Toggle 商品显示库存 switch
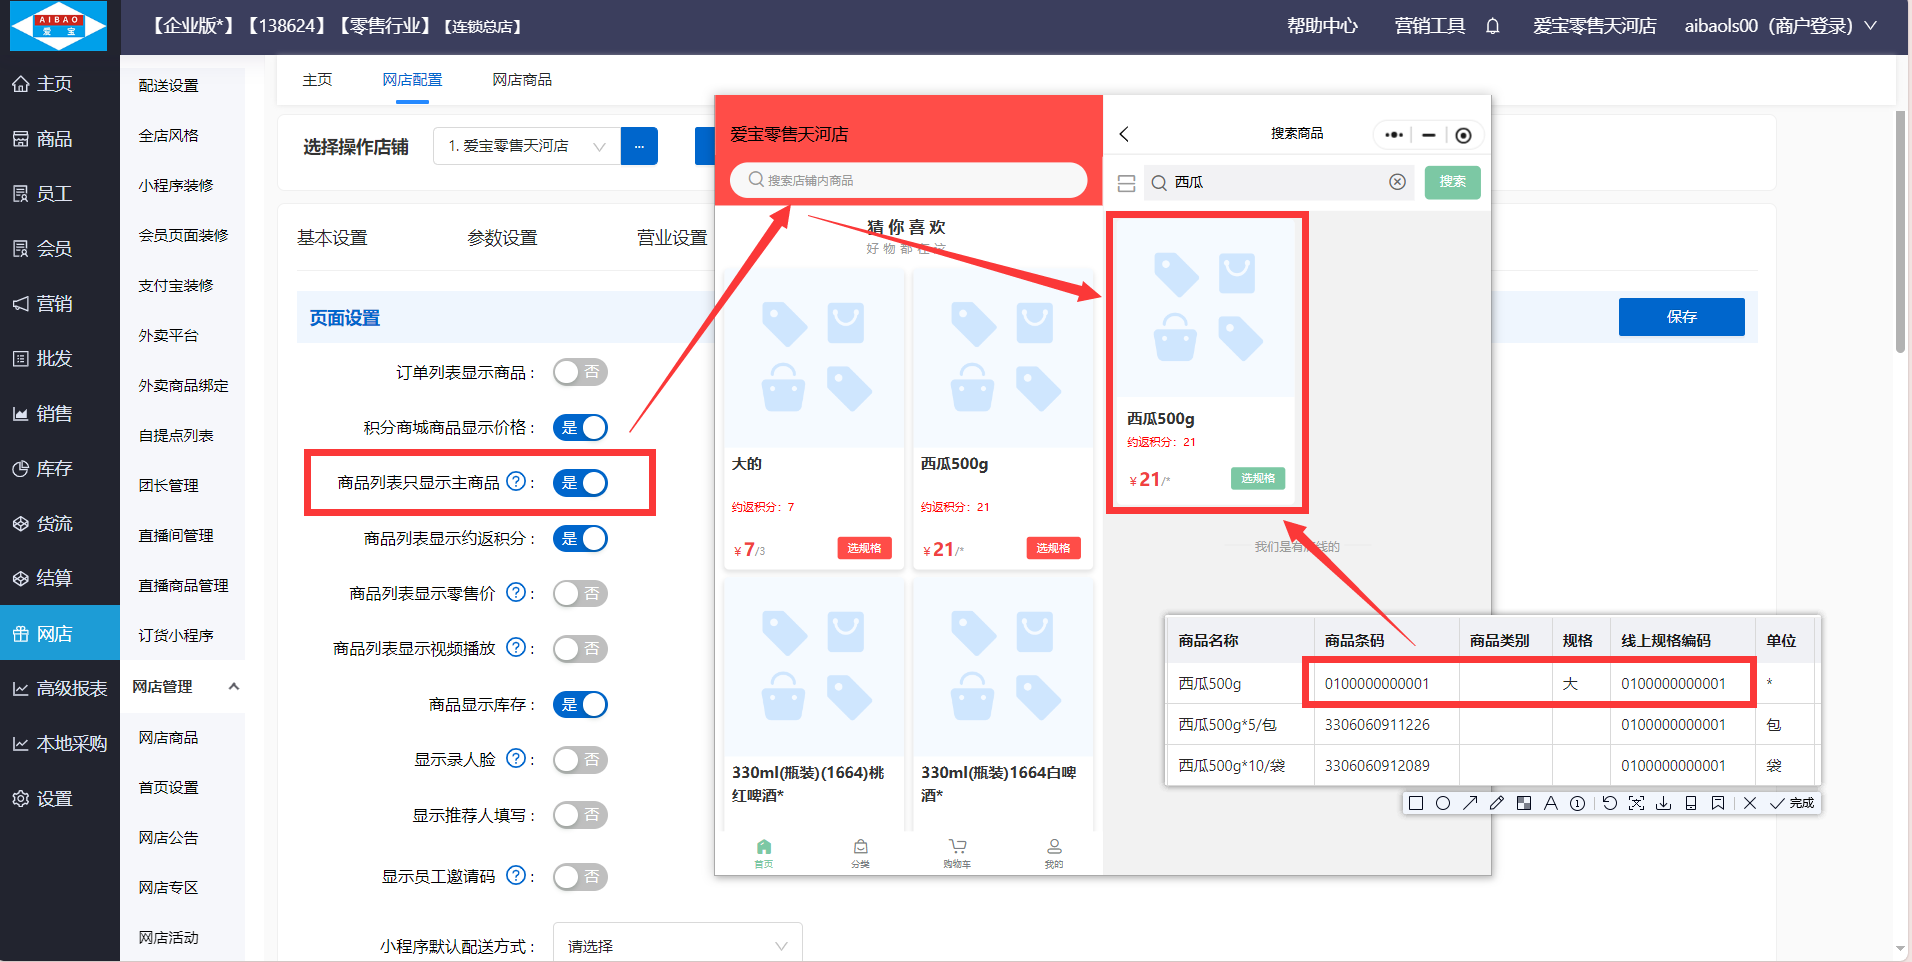The height and width of the screenshot is (962, 1912). tap(580, 705)
